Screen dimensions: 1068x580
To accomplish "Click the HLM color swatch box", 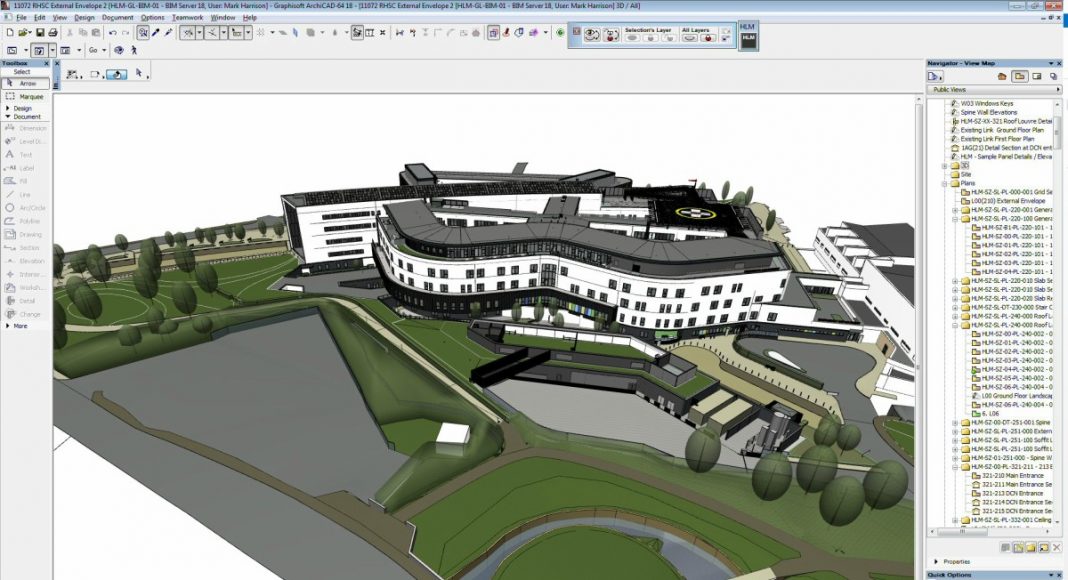I will click(749, 37).
